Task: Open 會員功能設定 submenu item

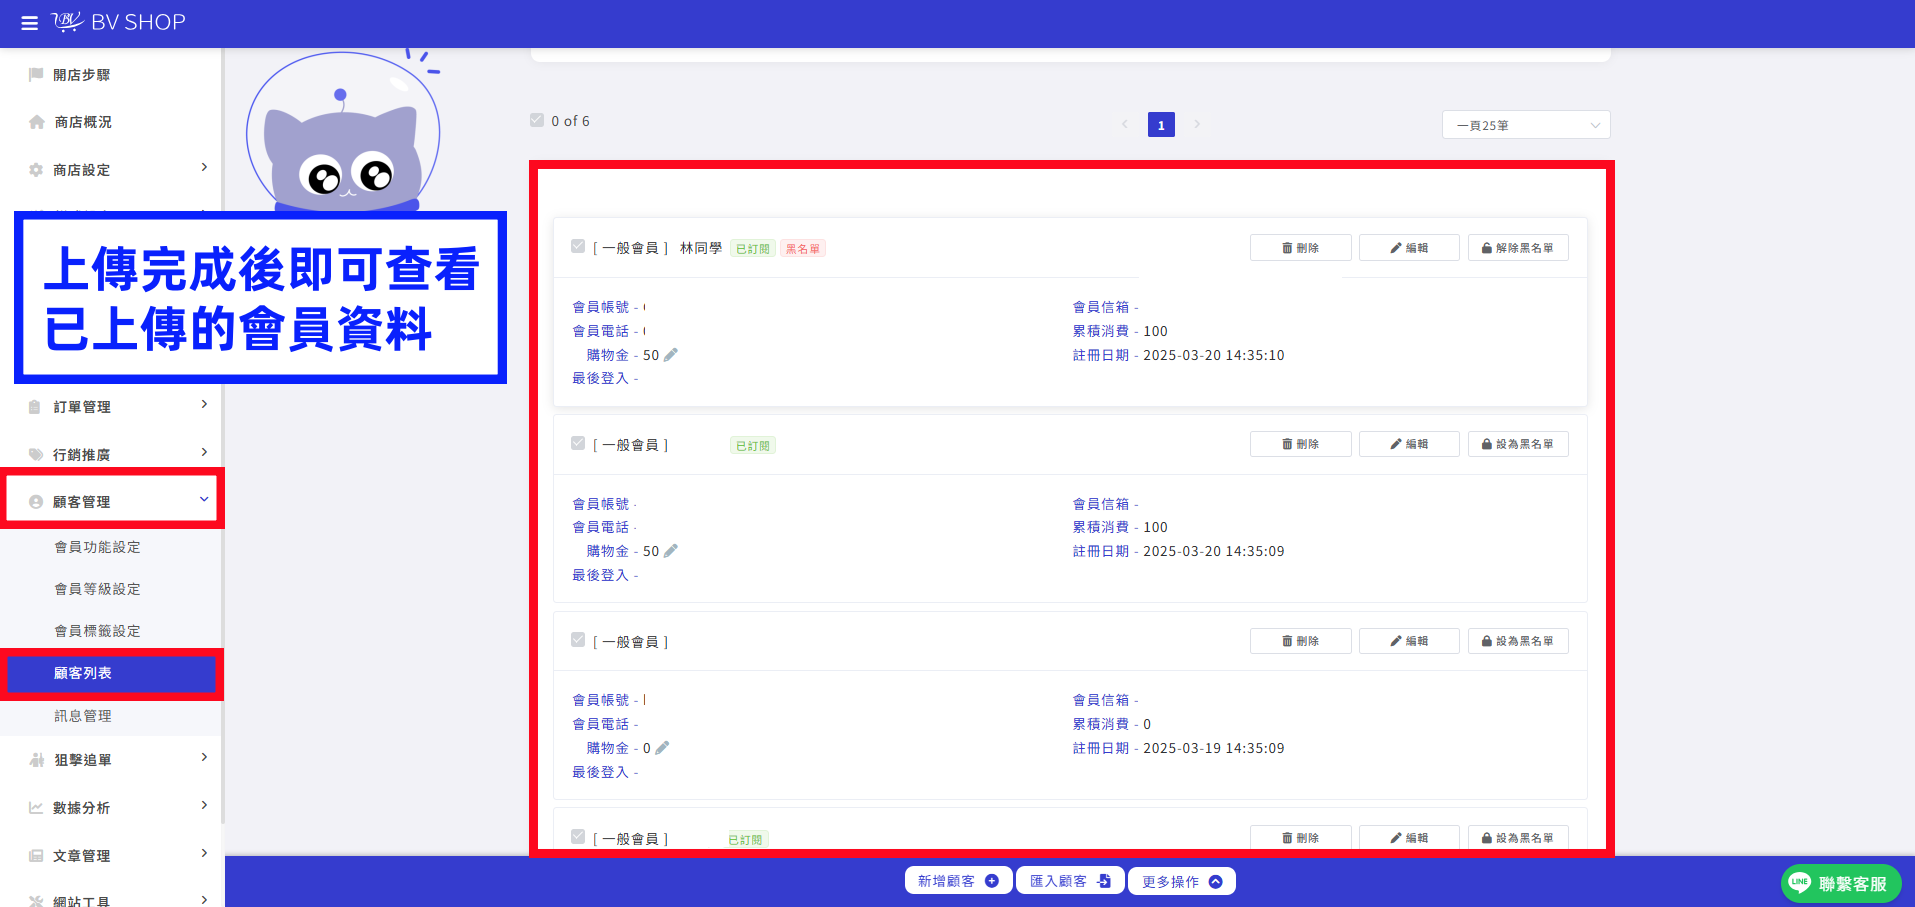Action: 98,547
